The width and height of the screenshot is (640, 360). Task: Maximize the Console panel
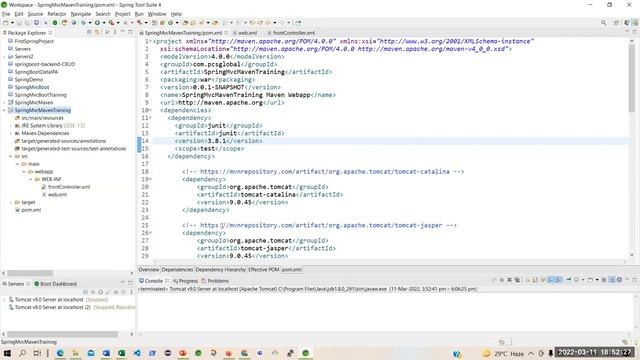(635, 280)
